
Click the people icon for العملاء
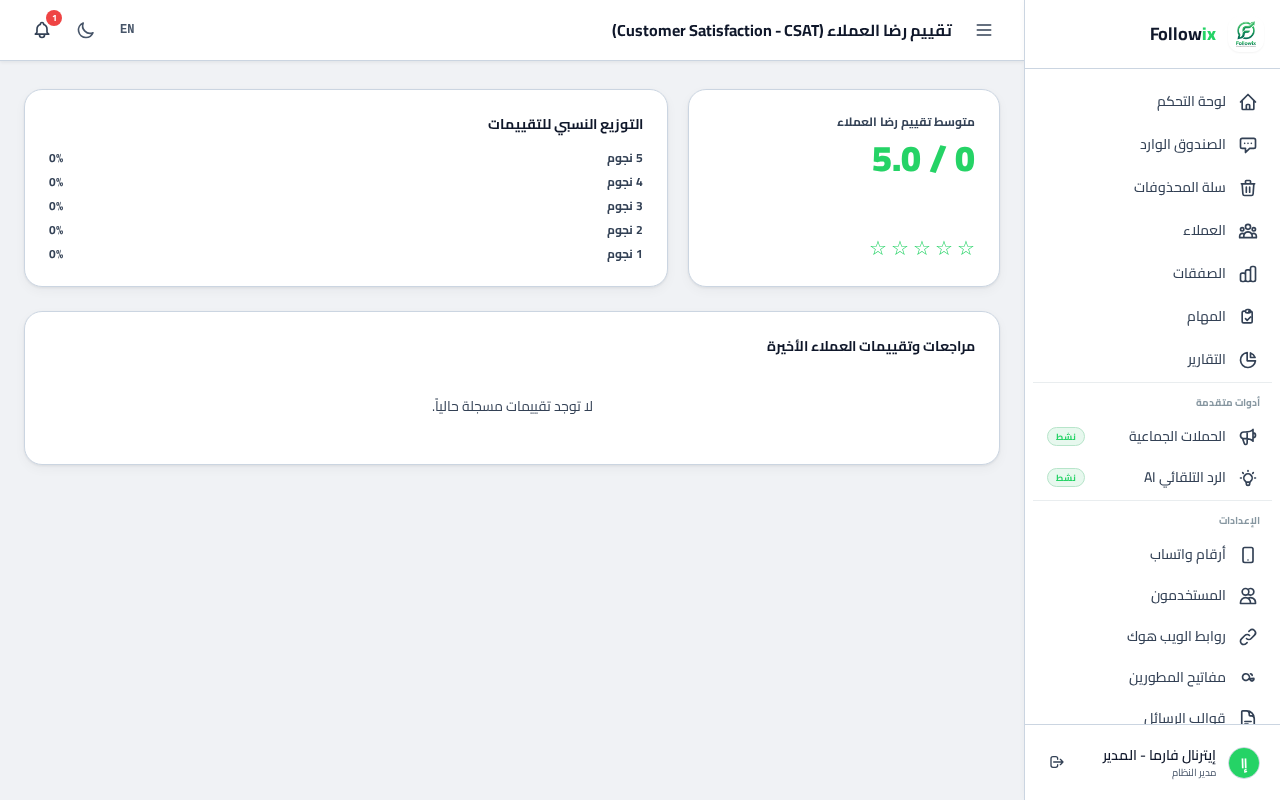(1248, 231)
